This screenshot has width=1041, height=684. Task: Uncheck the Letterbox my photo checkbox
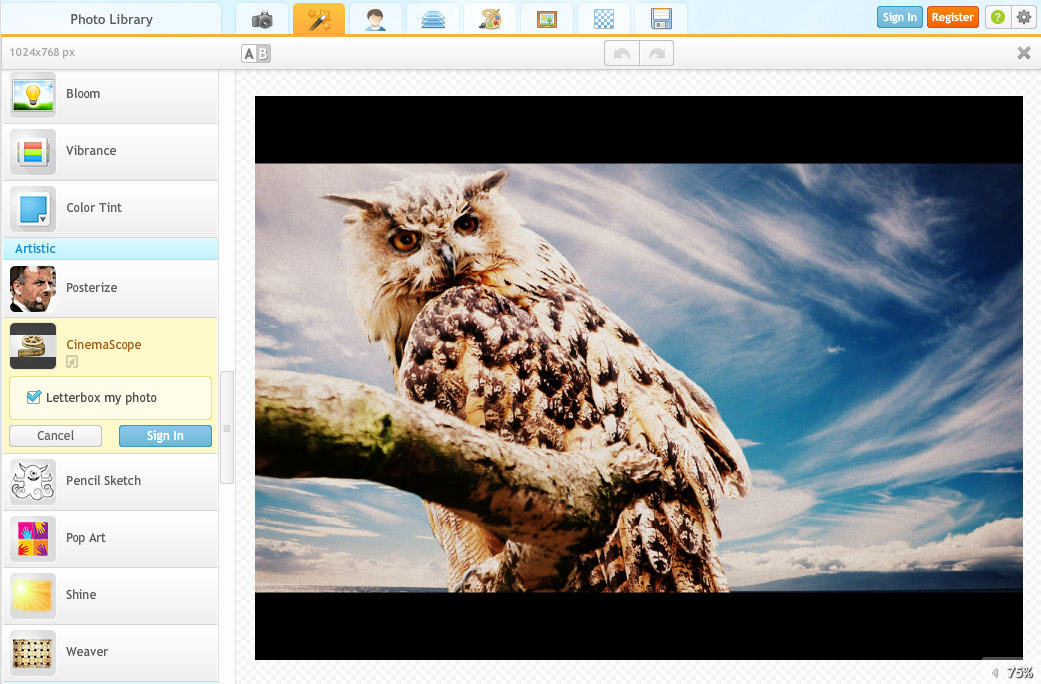(34, 397)
